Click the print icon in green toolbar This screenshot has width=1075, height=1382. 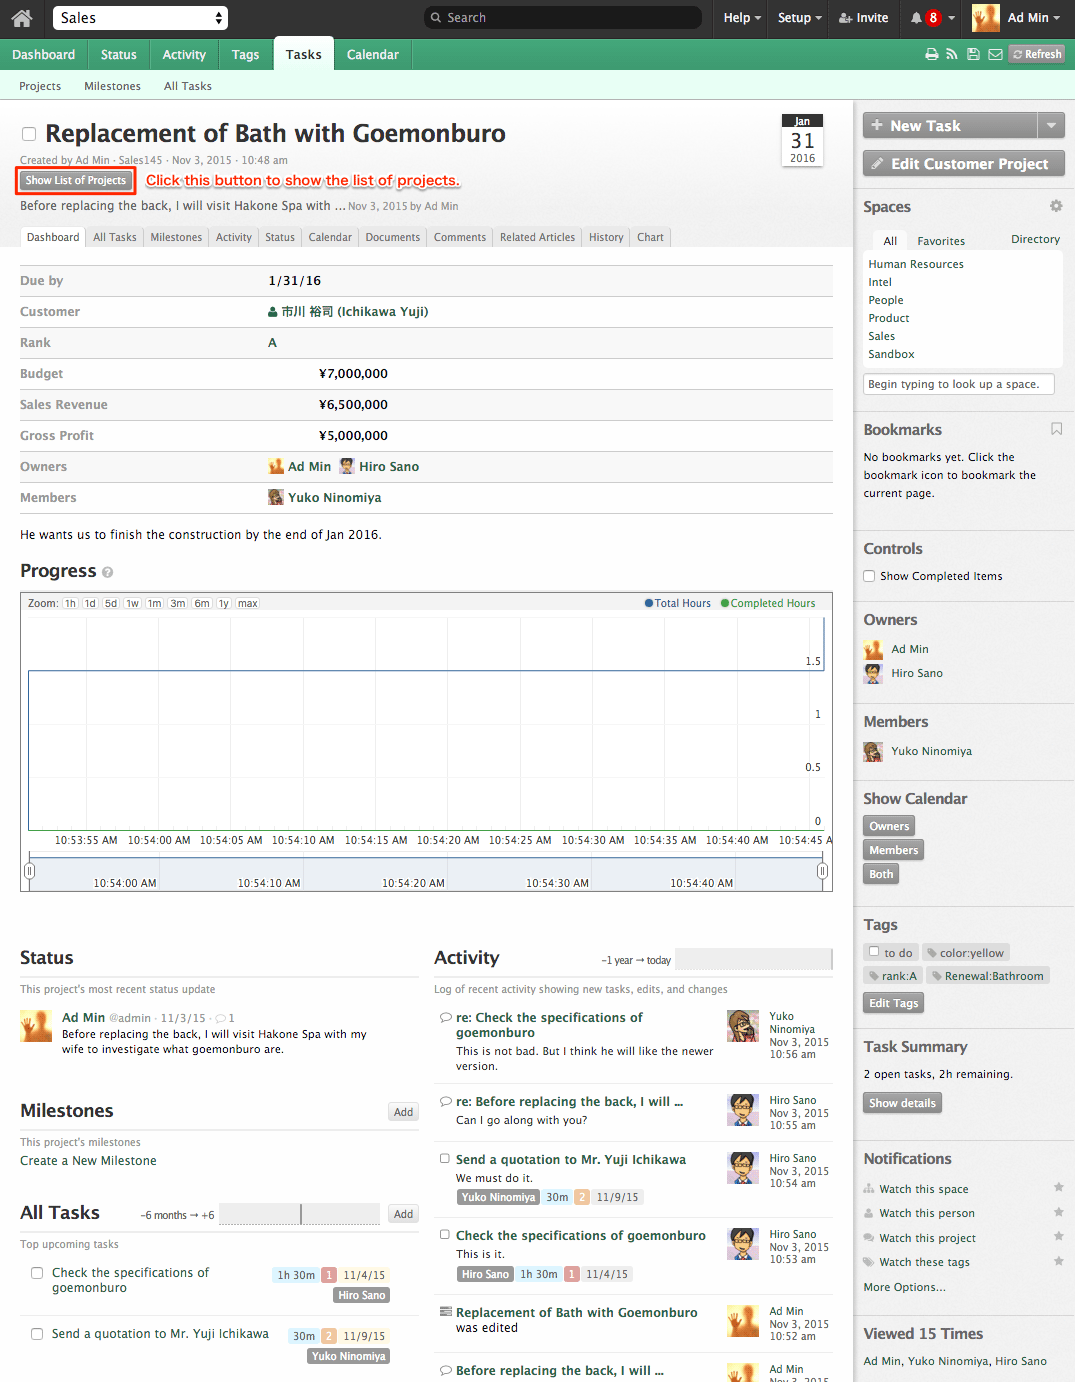932,55
